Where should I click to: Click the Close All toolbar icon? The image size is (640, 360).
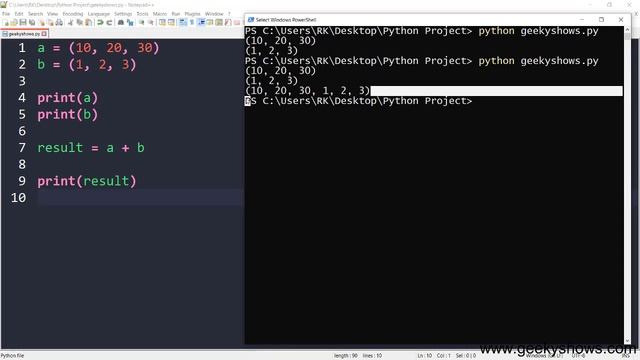[x=50, y=22]
